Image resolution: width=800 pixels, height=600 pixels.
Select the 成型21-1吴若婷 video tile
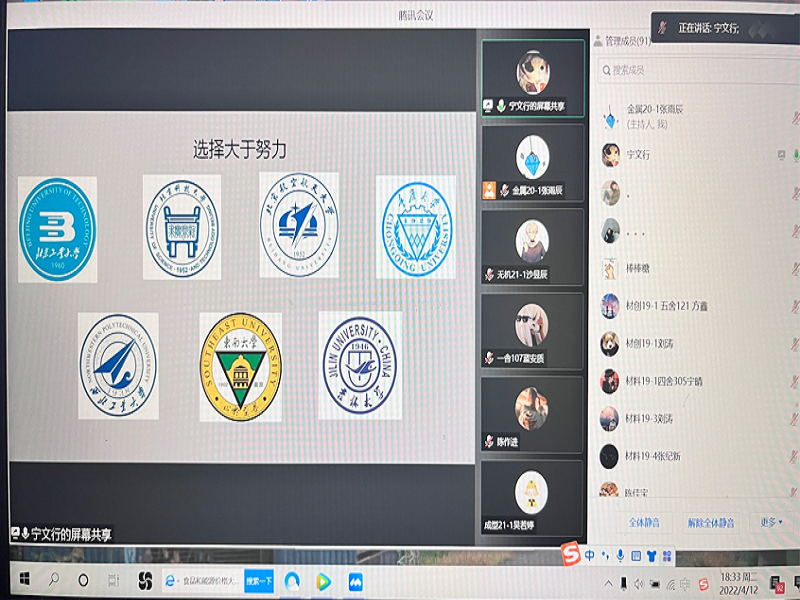coord(533,498)
